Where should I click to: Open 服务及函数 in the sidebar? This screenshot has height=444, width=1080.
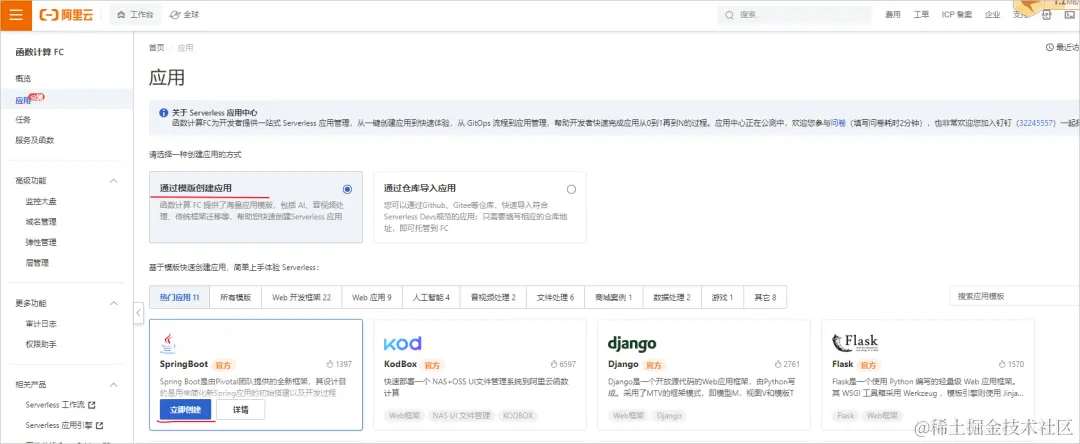[x=34, y=140]
